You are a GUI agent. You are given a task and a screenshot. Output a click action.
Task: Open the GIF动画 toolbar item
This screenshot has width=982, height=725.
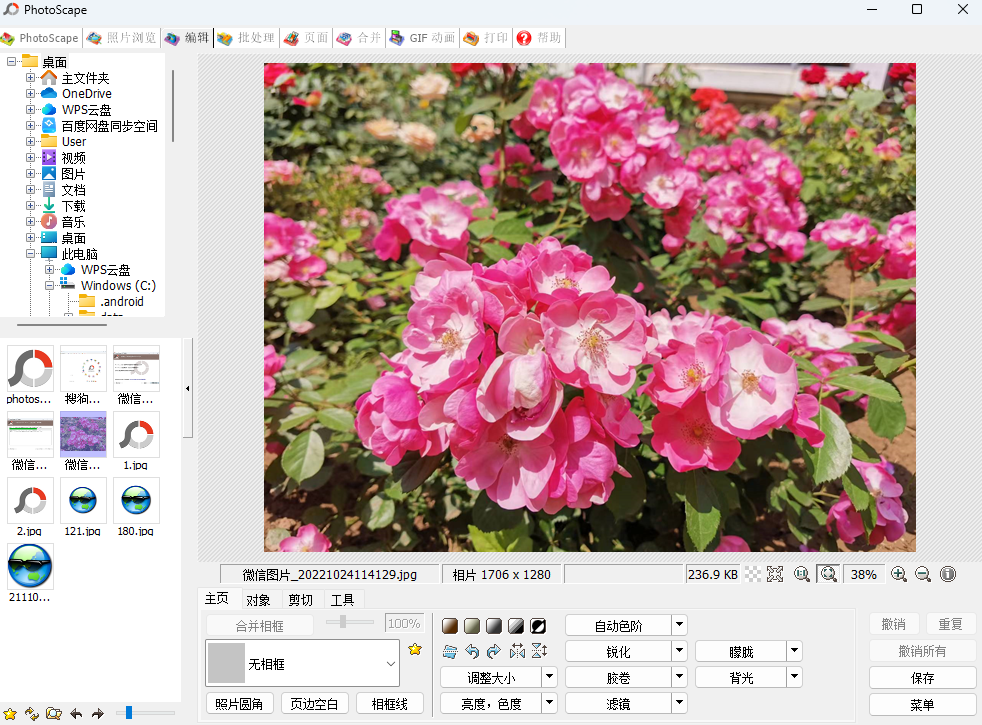click(422, 38)
